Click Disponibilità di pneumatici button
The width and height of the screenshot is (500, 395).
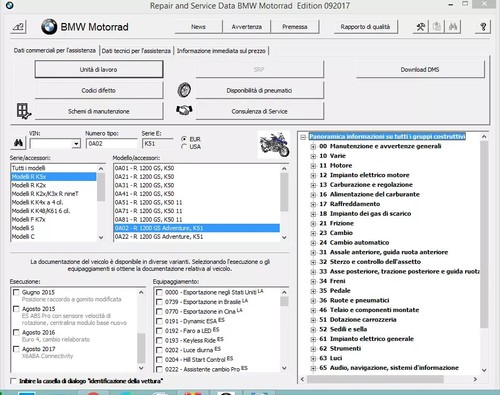259,90
